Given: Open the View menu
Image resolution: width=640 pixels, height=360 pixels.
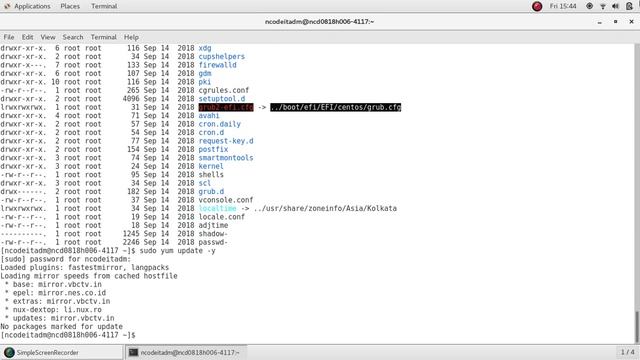Looking at the screenshot, I should click(x=48, y=37).
